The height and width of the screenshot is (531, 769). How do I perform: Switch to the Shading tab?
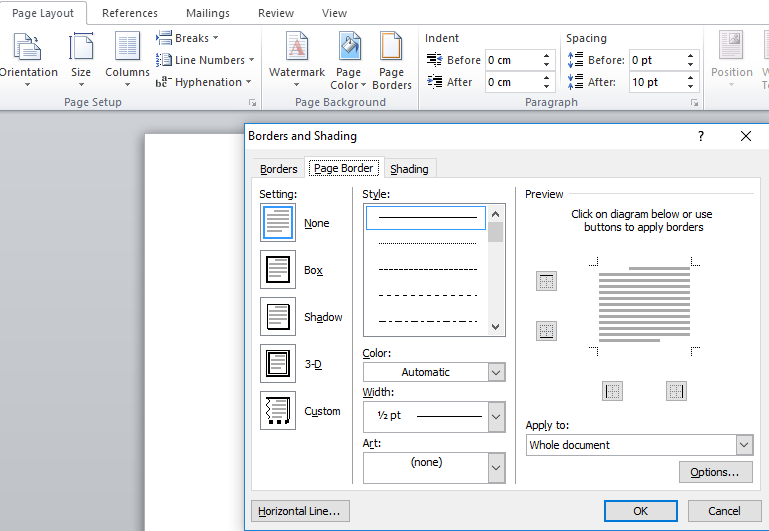tap(409, 169)
